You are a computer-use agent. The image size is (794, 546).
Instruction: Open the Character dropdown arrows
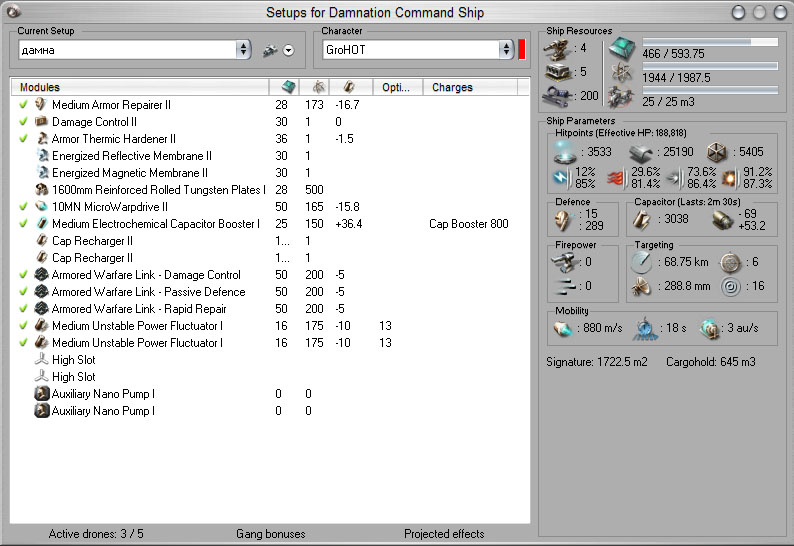coord(506,50)
